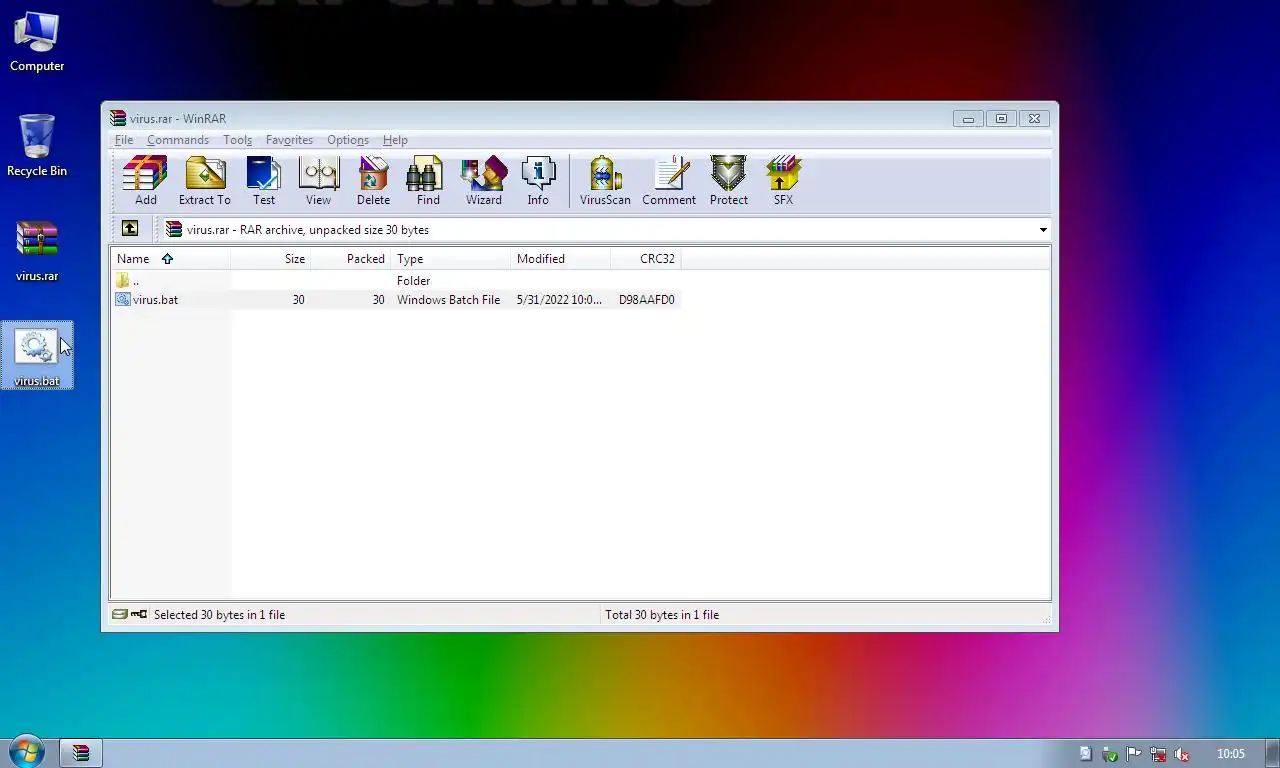Sort by Modified column header
The width and height of the screenshot is (1280, 768).
[560, 259]
